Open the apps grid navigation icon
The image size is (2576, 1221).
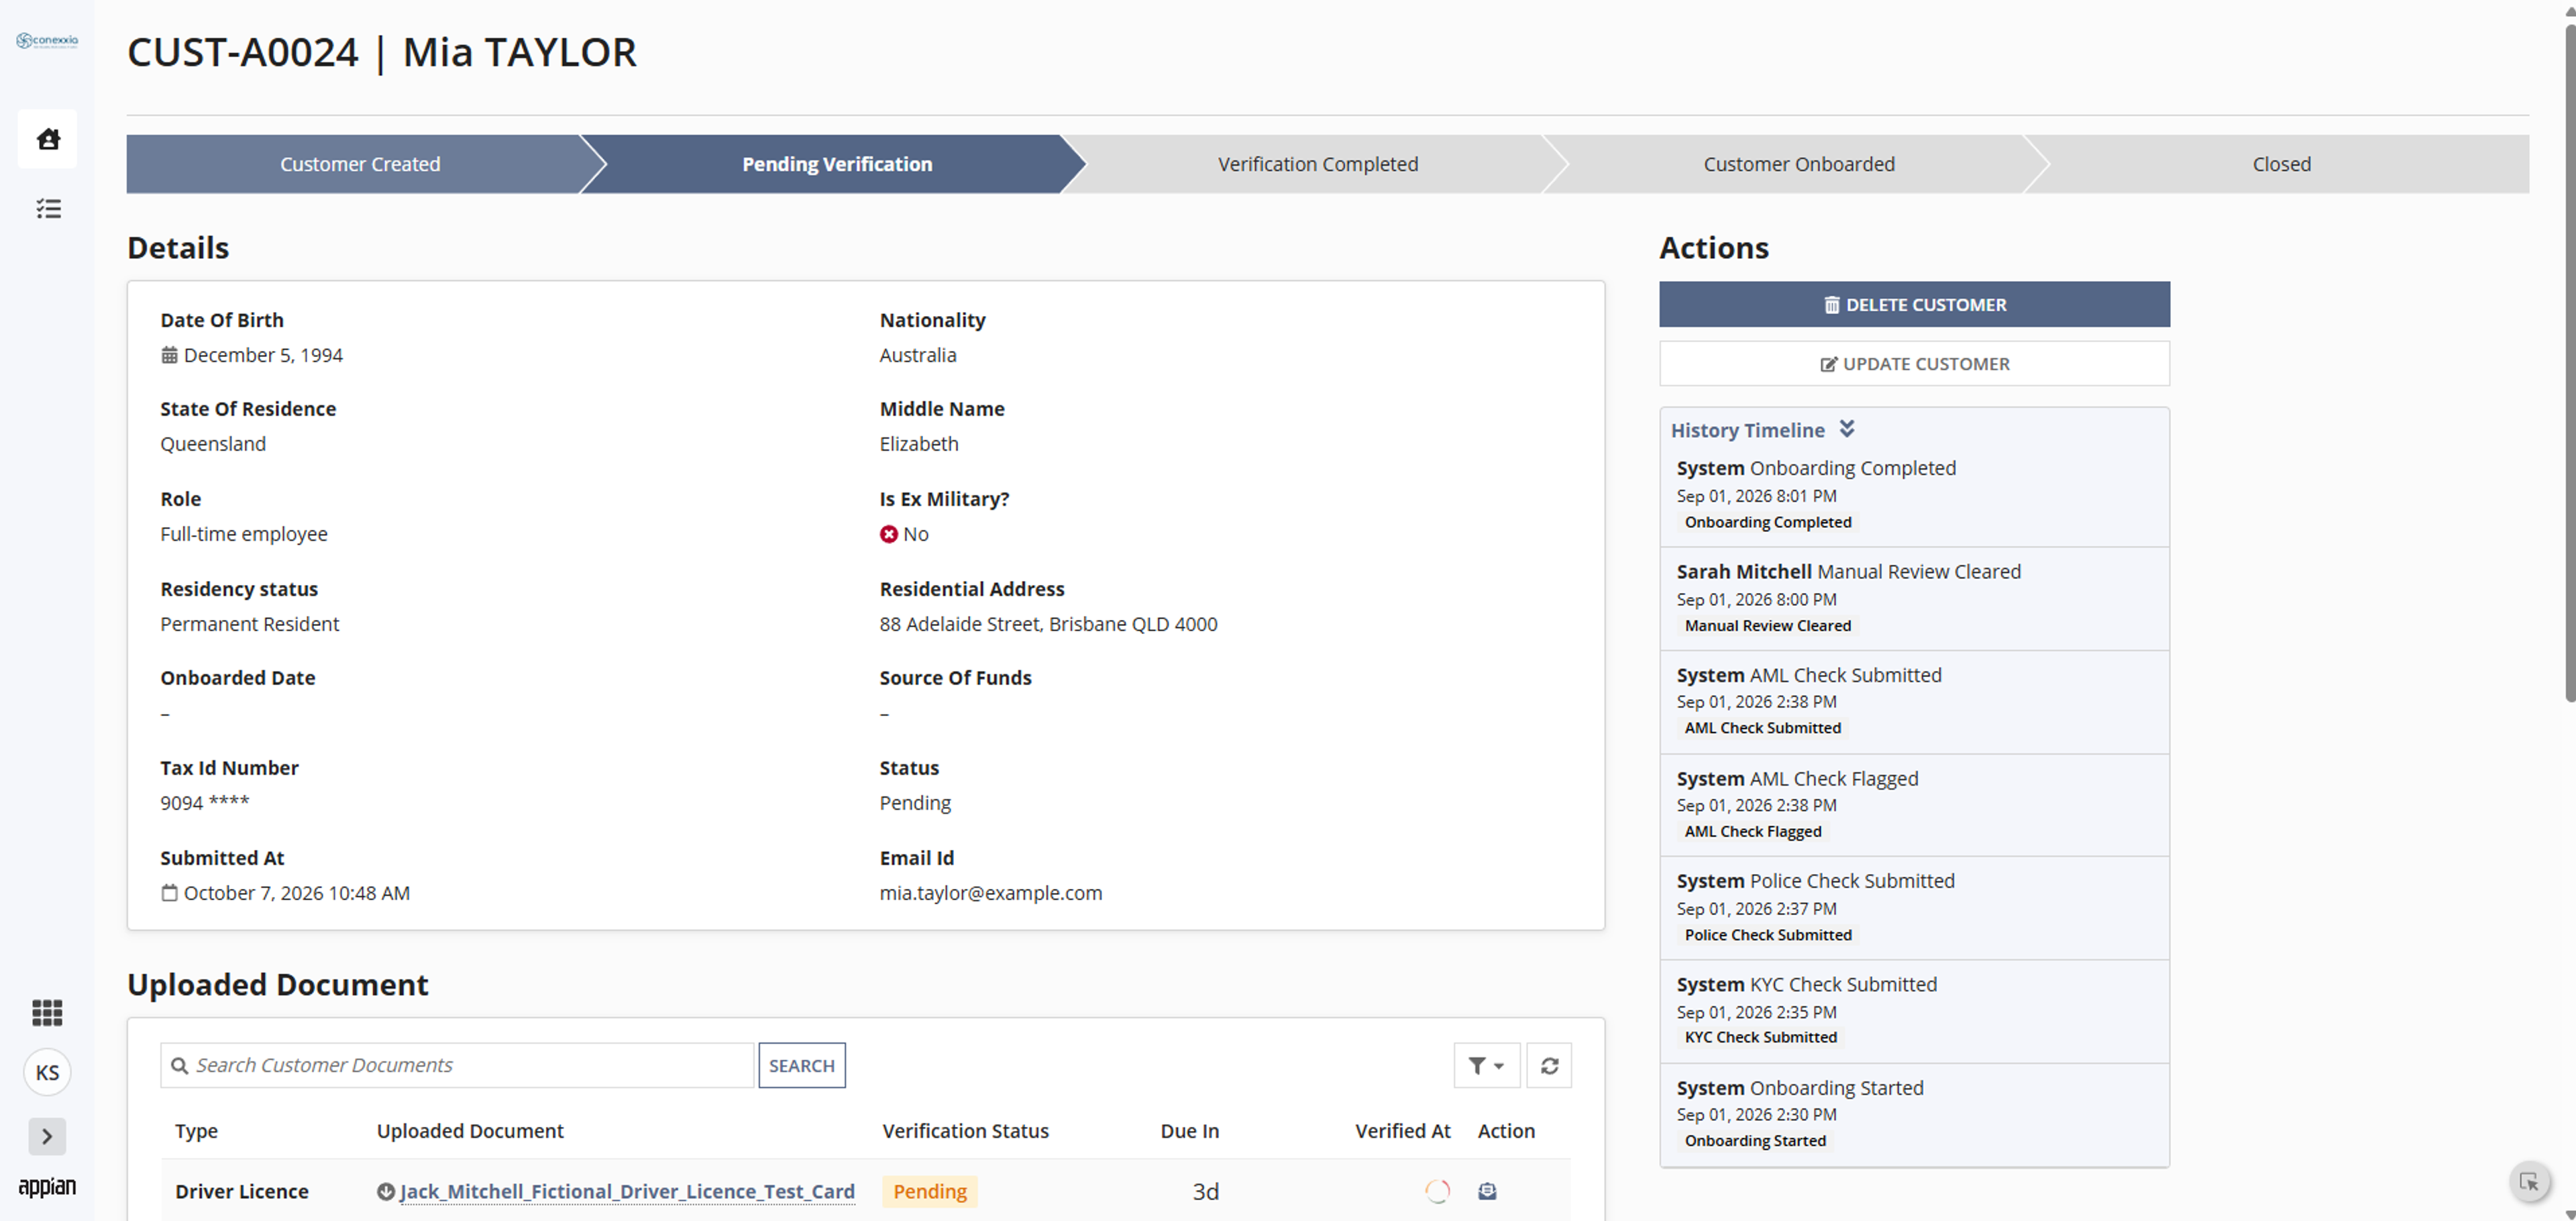[47, 1012]
